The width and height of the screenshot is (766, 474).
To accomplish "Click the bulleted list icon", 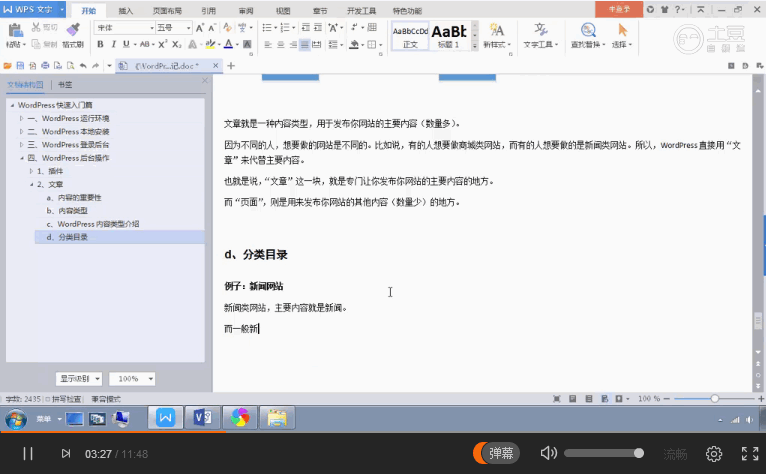I will (267, 28).
